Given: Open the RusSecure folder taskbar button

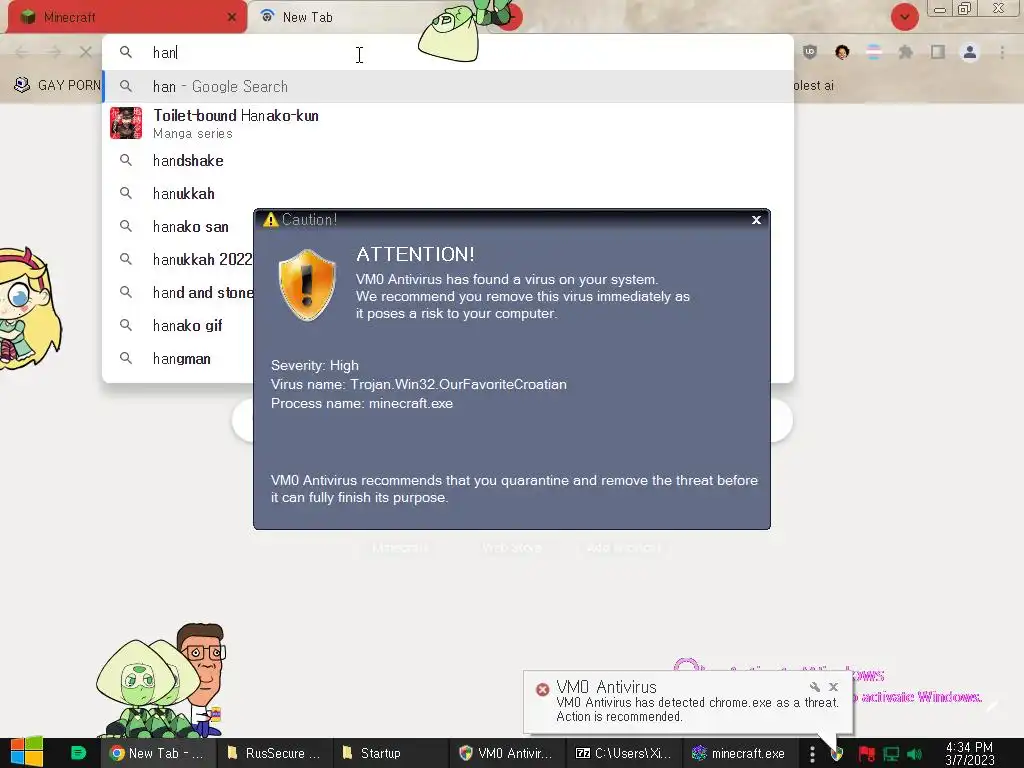Looking at the screenshot, I should click(274, 753).
